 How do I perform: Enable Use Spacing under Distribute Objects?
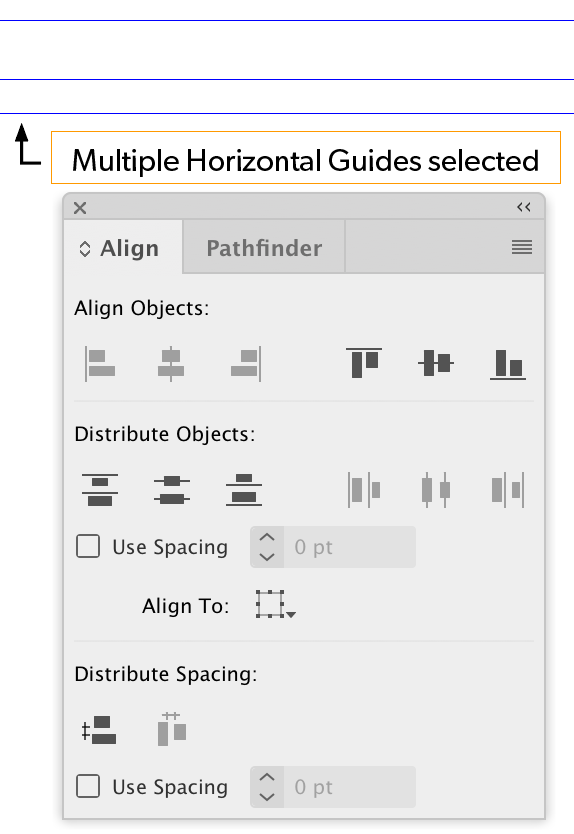pos(88,546)
